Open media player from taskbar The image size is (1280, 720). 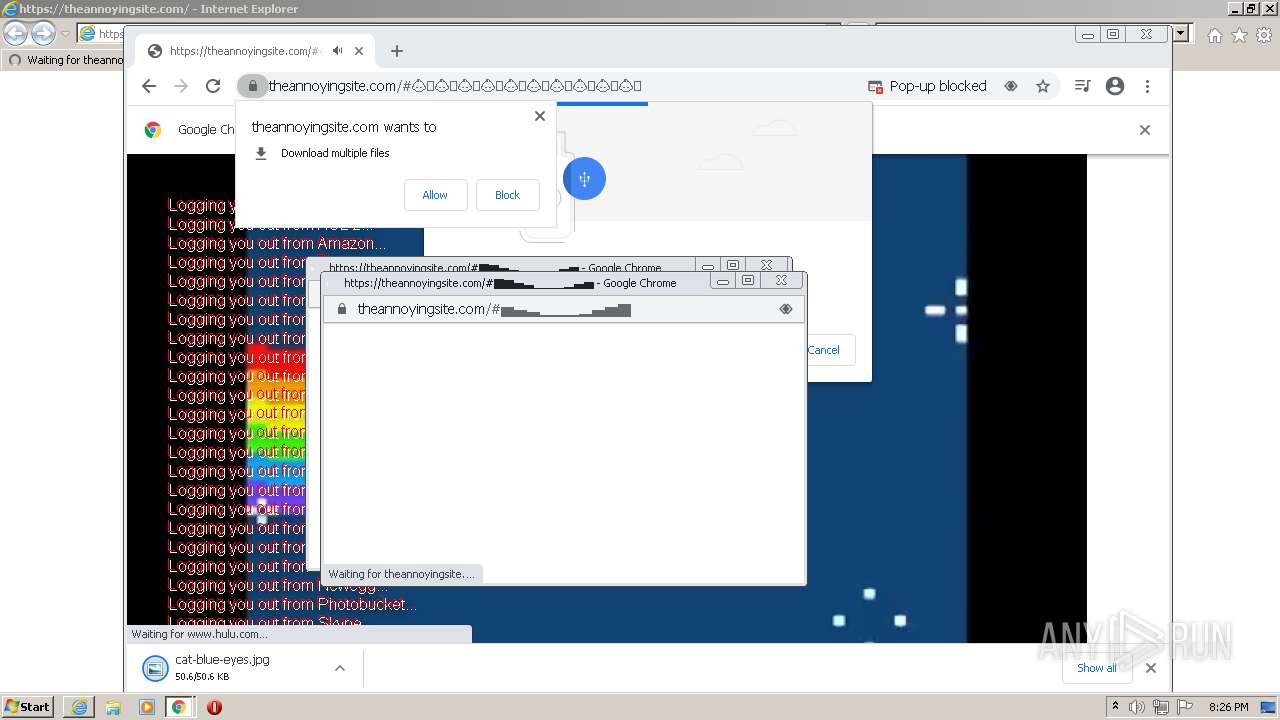point(147,707)
